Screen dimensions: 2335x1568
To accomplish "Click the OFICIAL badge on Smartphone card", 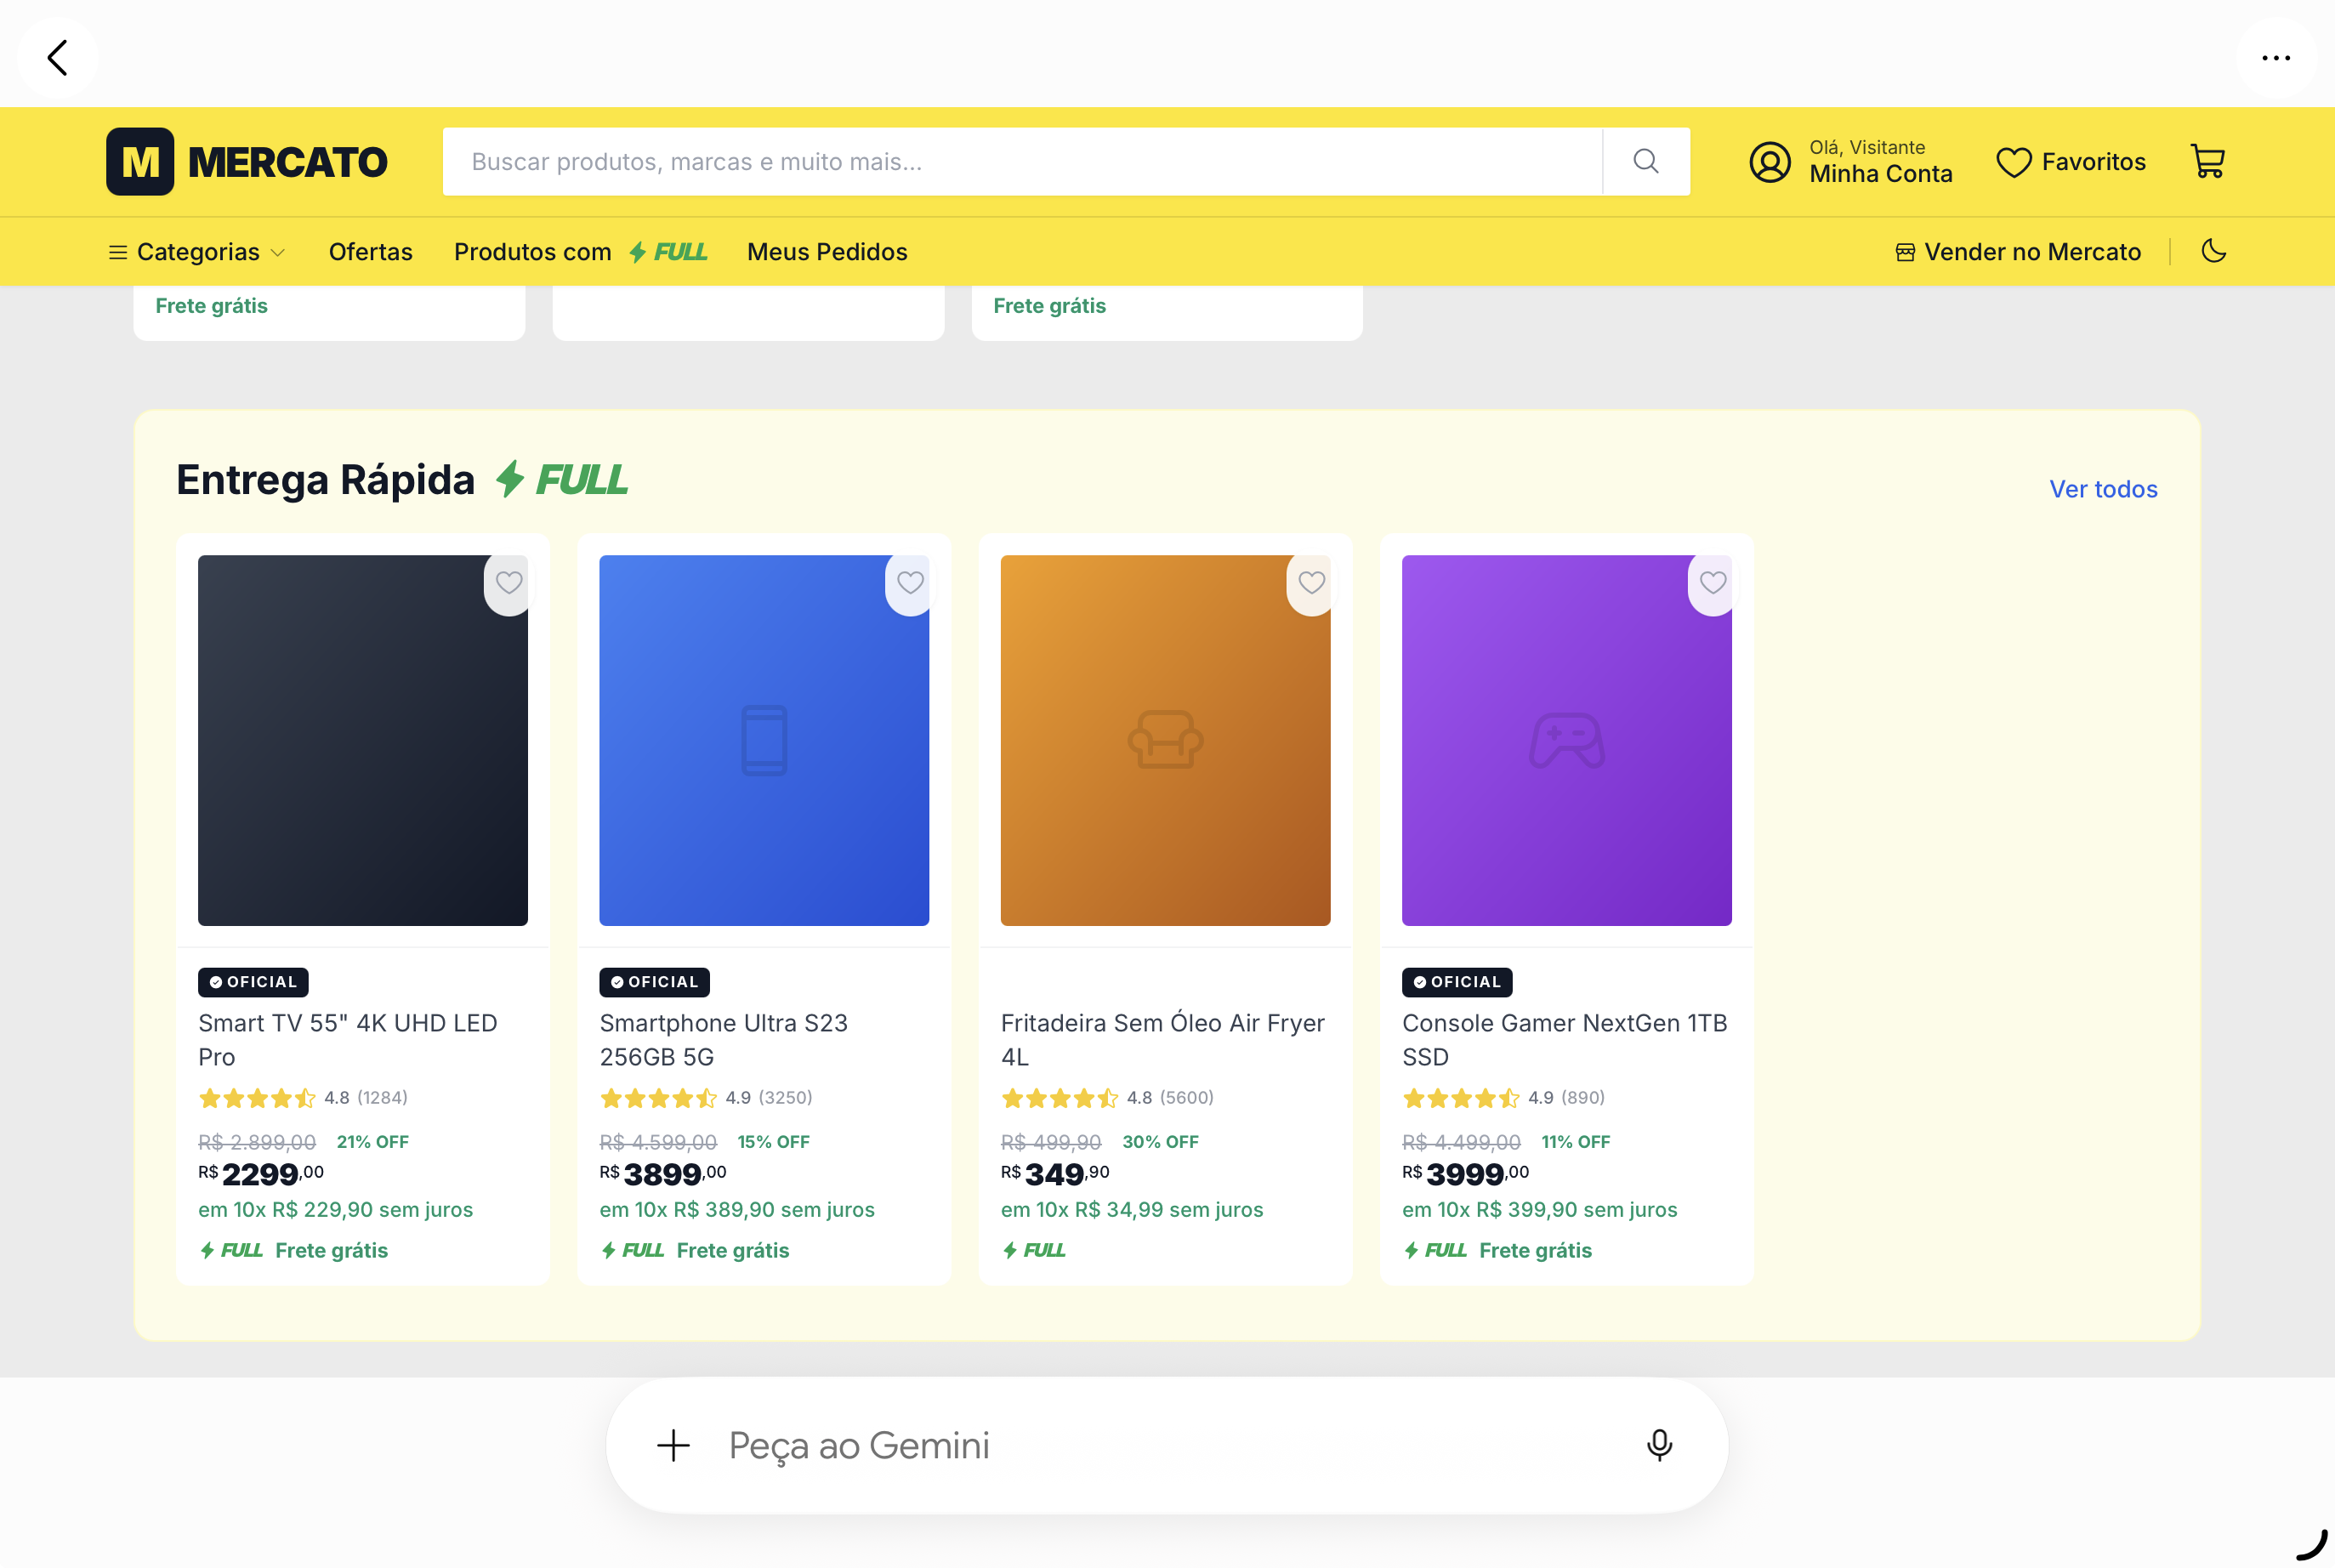I will (654, 982).
